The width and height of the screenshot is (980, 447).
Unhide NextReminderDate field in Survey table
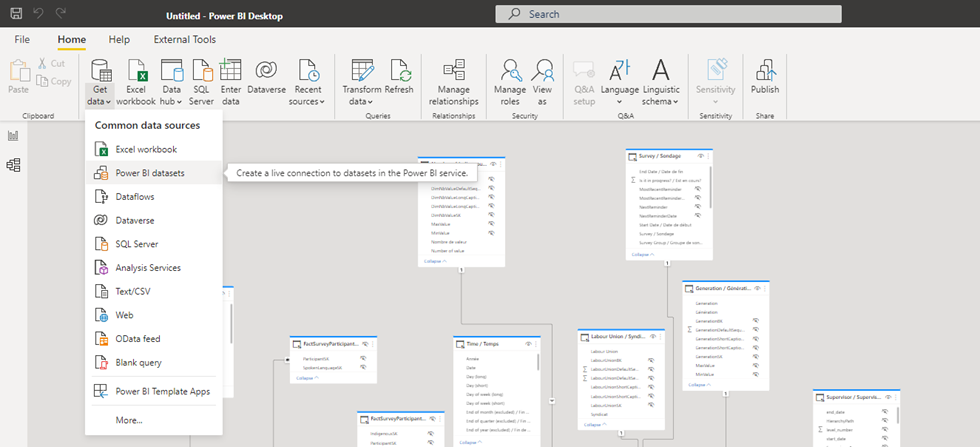point(698,215)
